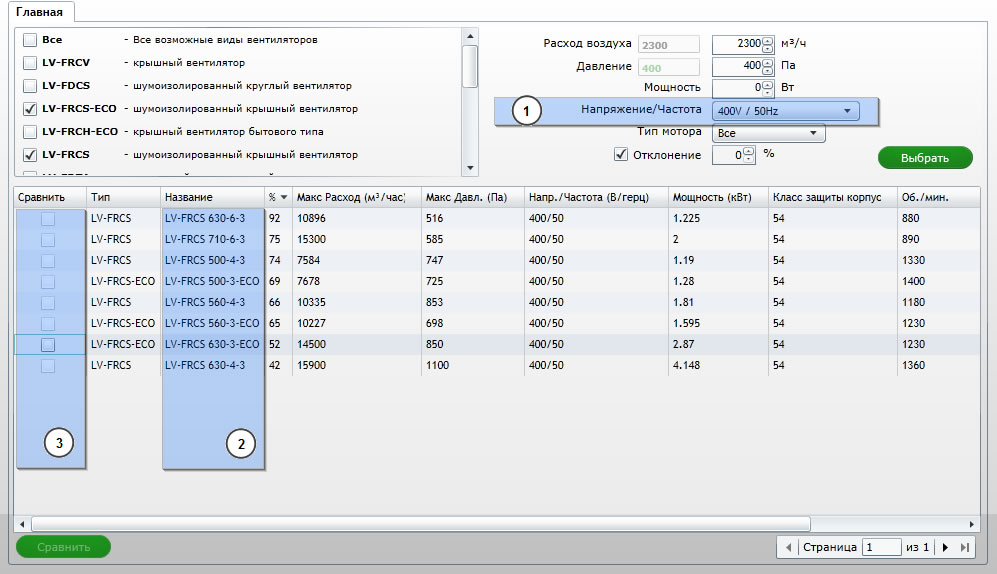
Task: Open the Напряжение/Частота dropdown
Action: coord(785,111)
